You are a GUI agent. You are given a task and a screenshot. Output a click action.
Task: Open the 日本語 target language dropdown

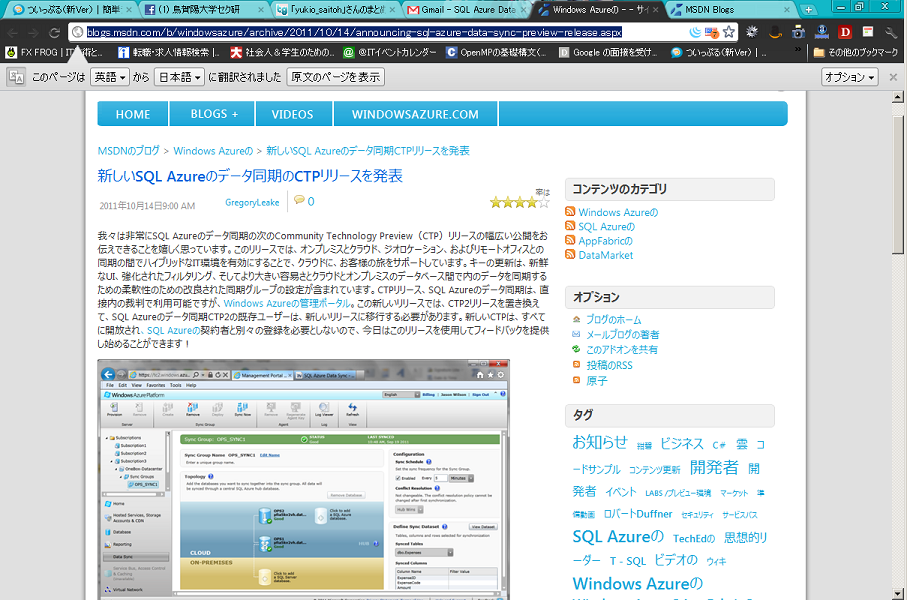[x=178, y=77]
